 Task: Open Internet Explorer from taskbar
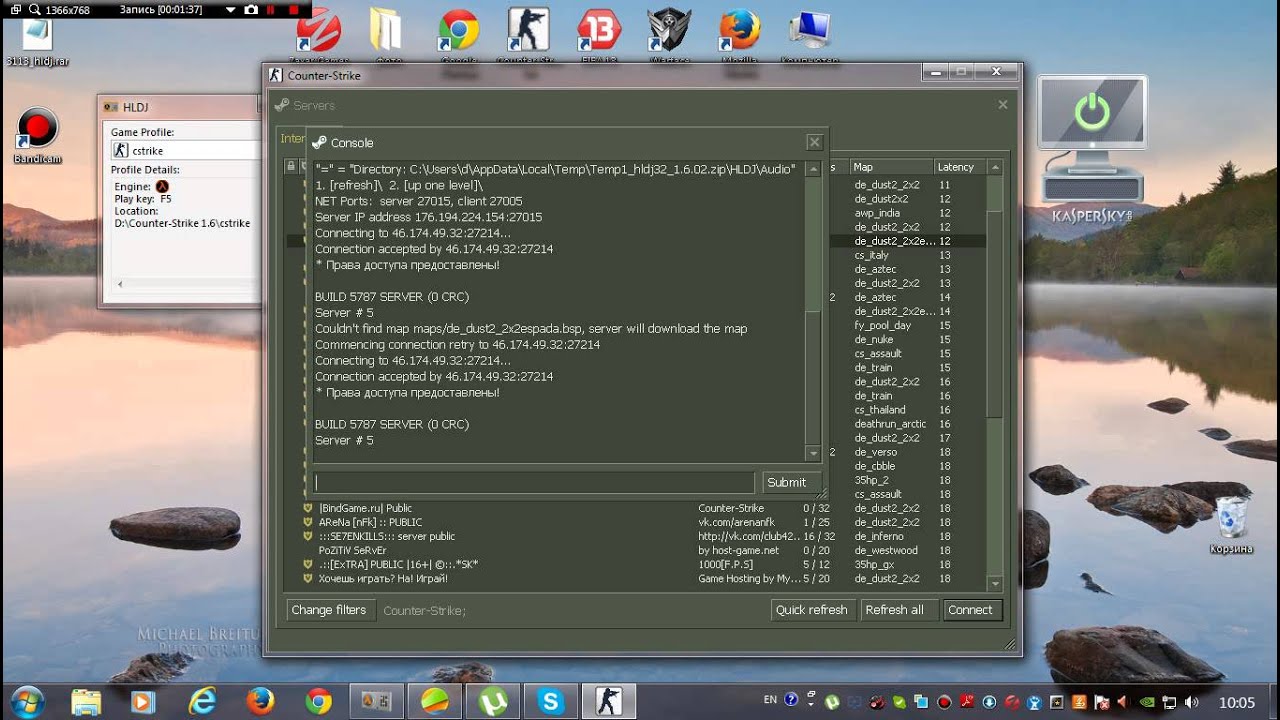click(203, 702)
